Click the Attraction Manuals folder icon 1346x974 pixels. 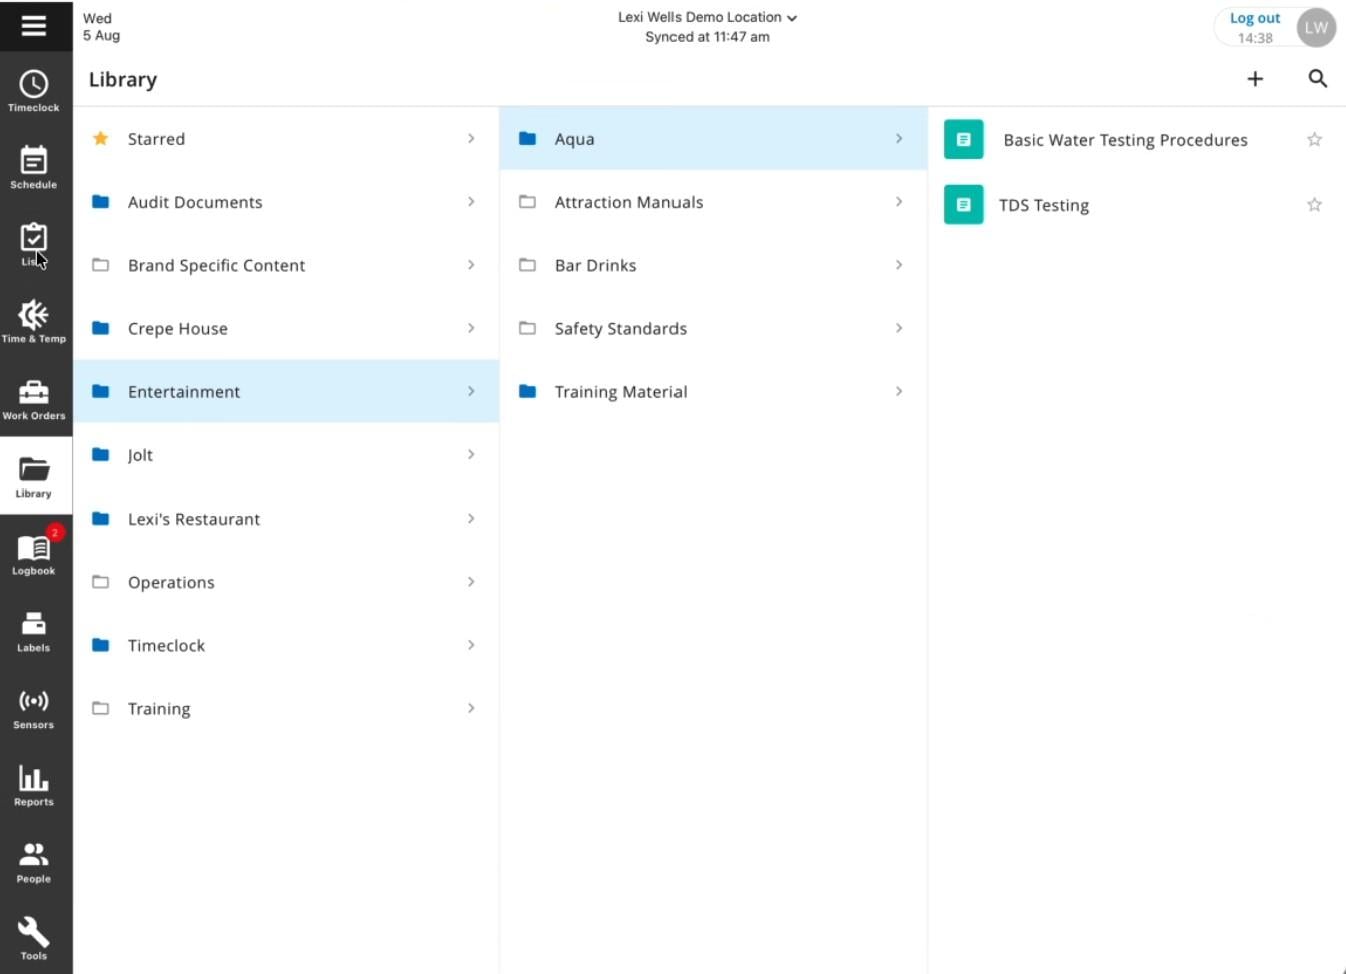point(527,202)
